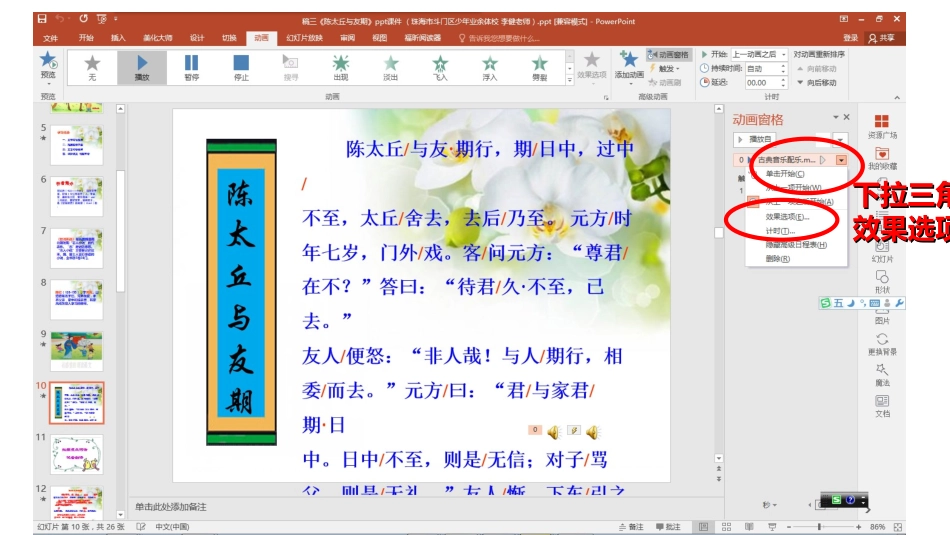
Task: Open the 文件 (File) tab
Action: point(50,38)
